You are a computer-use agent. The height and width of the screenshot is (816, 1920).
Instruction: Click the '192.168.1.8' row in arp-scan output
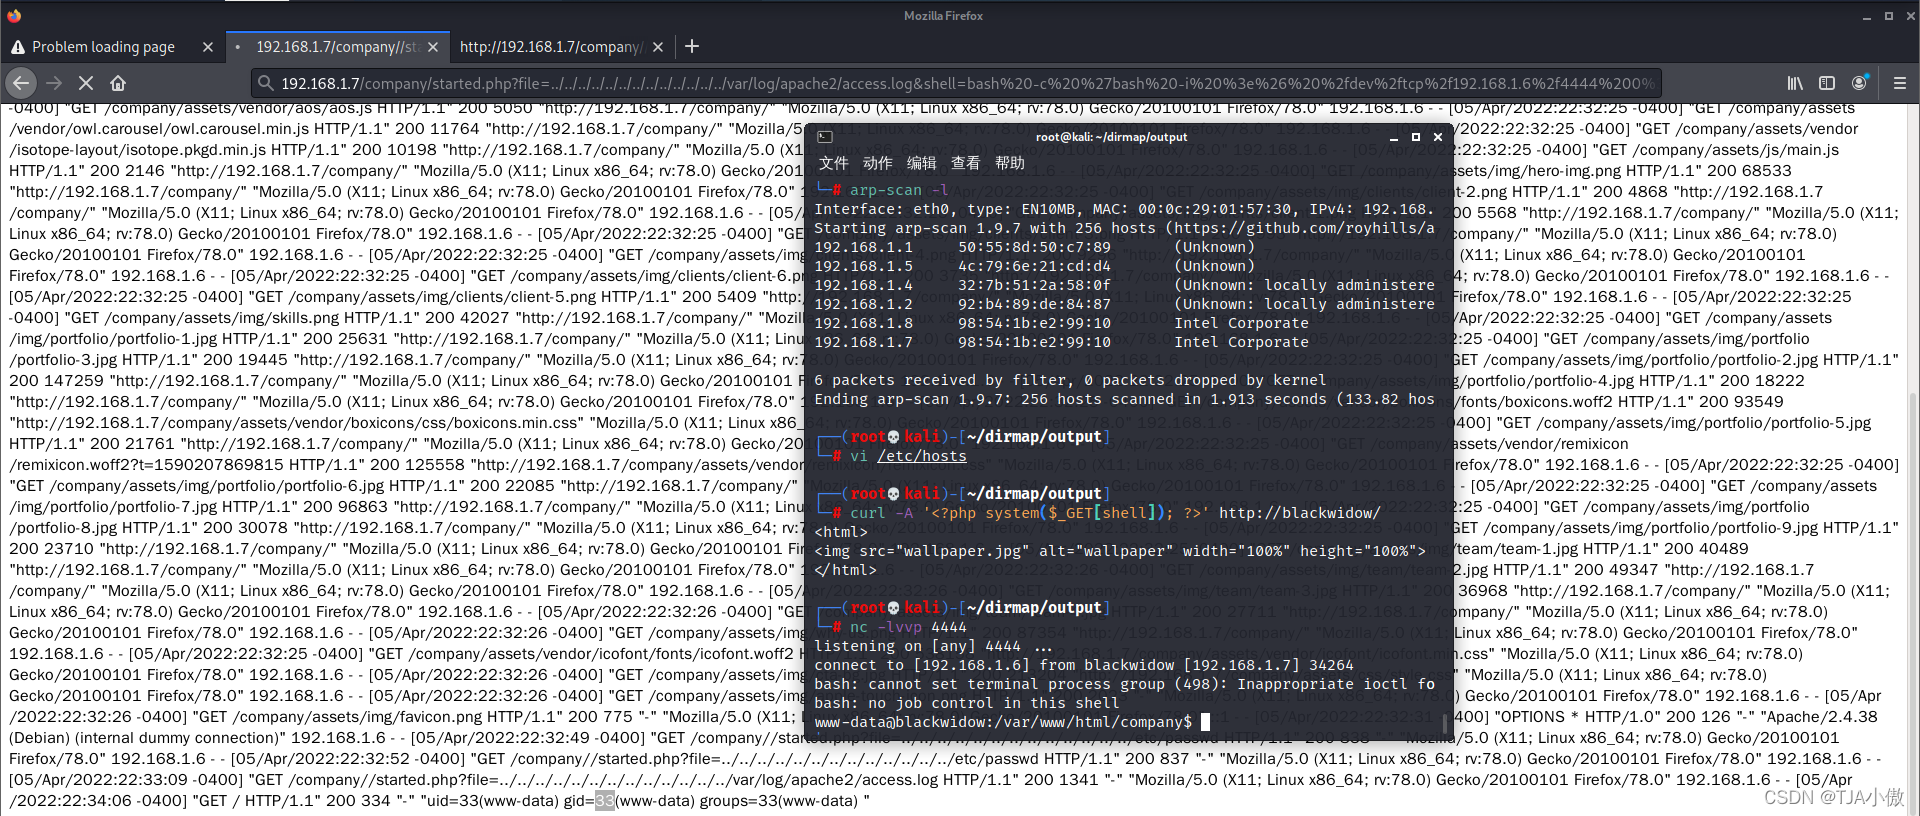click(x=1062, y=323)
